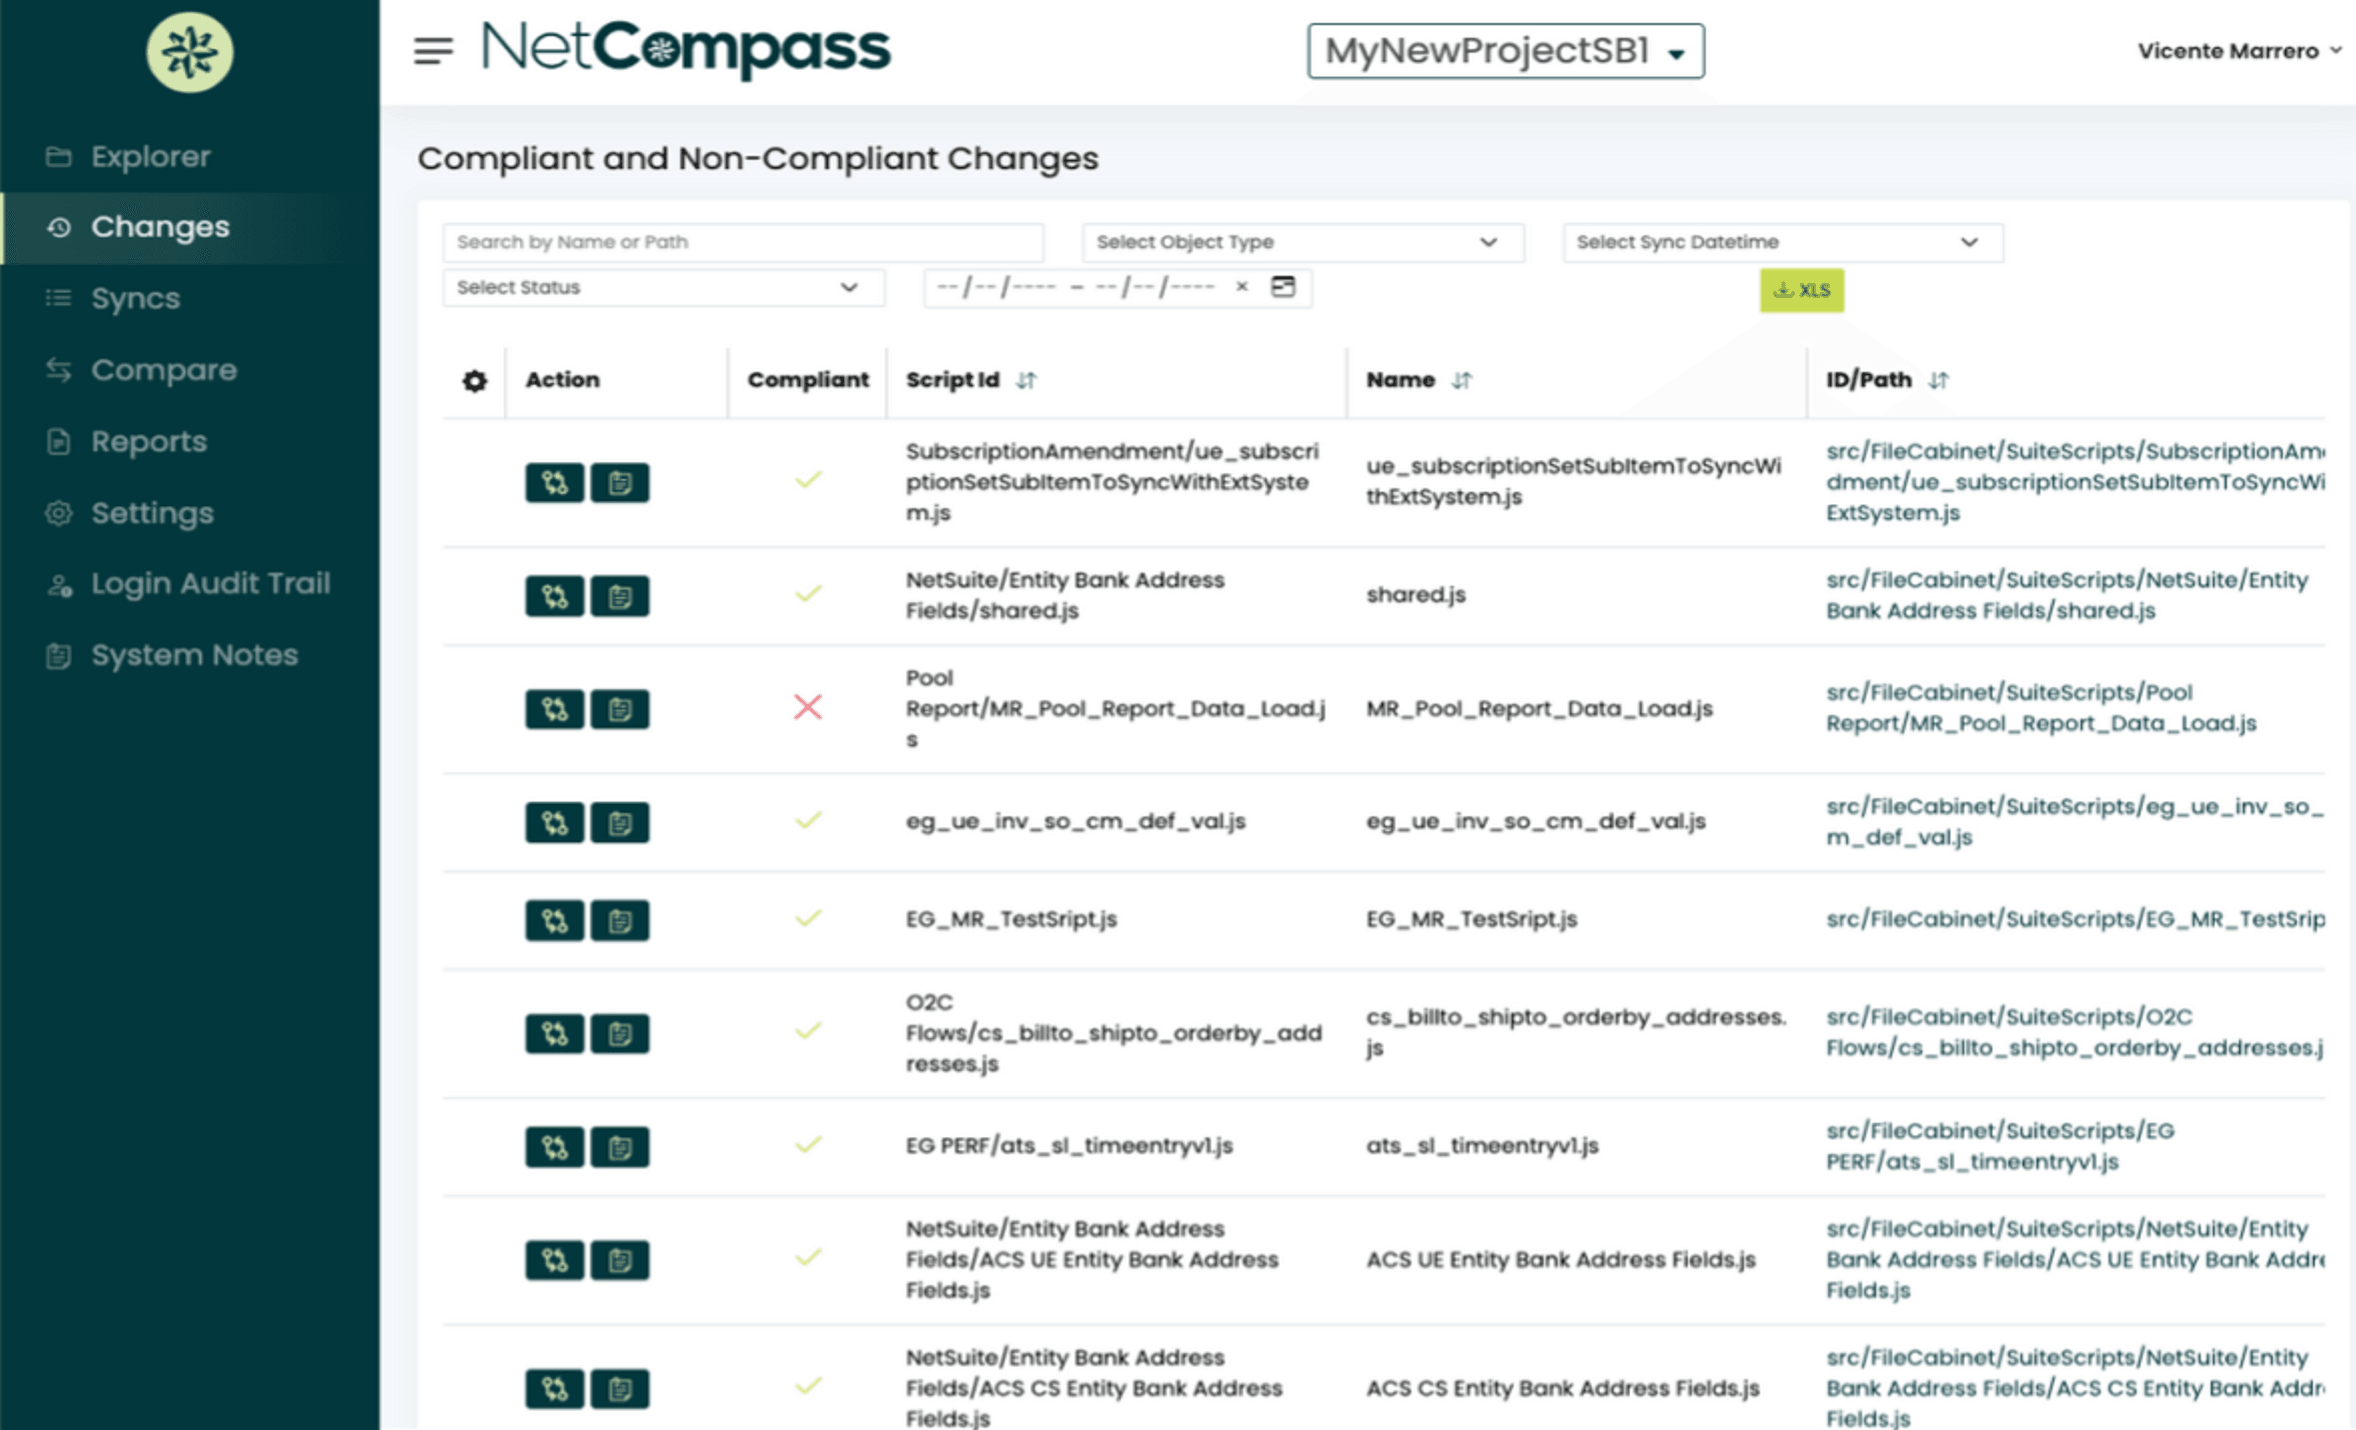Open the Select Object Type dropdown

tap(1300, 242)
